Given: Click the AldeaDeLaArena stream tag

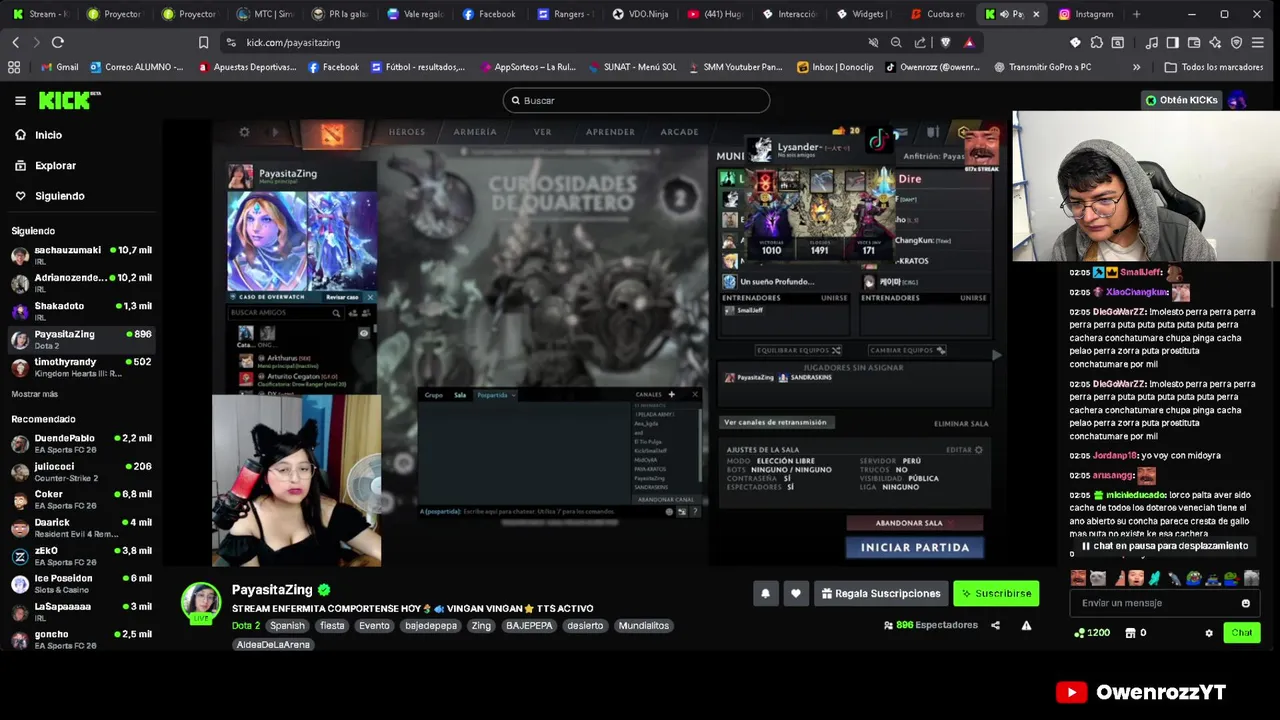Looking at the screenshot, I should point(273,645).
